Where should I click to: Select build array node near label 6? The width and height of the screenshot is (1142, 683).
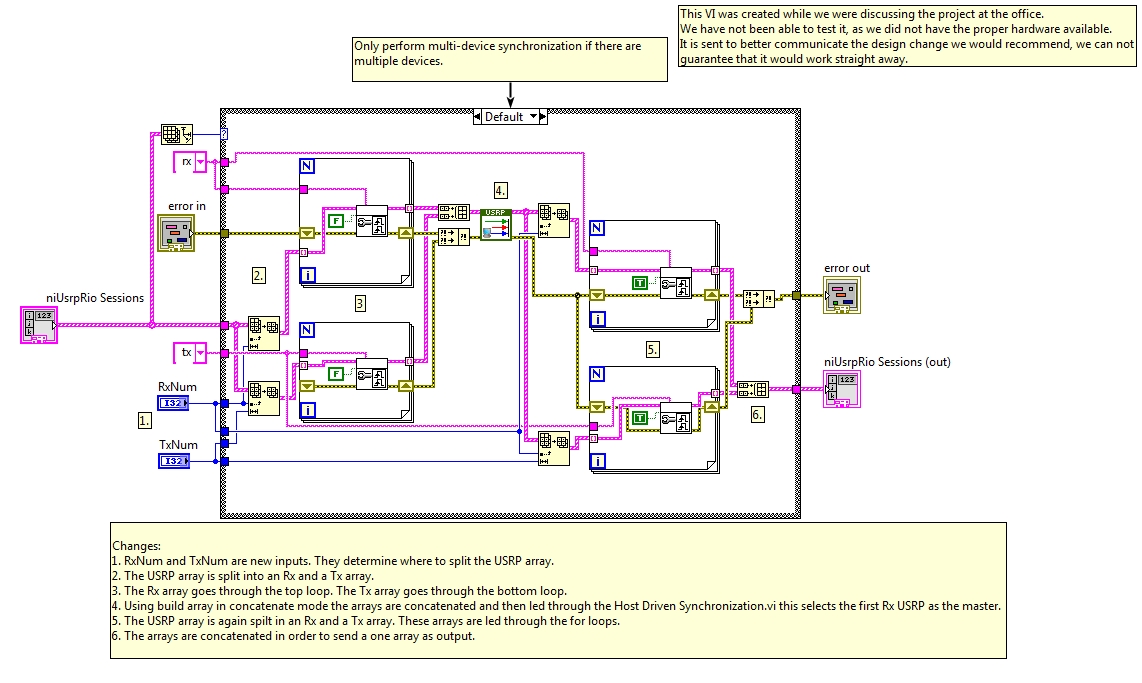(752, 390)
